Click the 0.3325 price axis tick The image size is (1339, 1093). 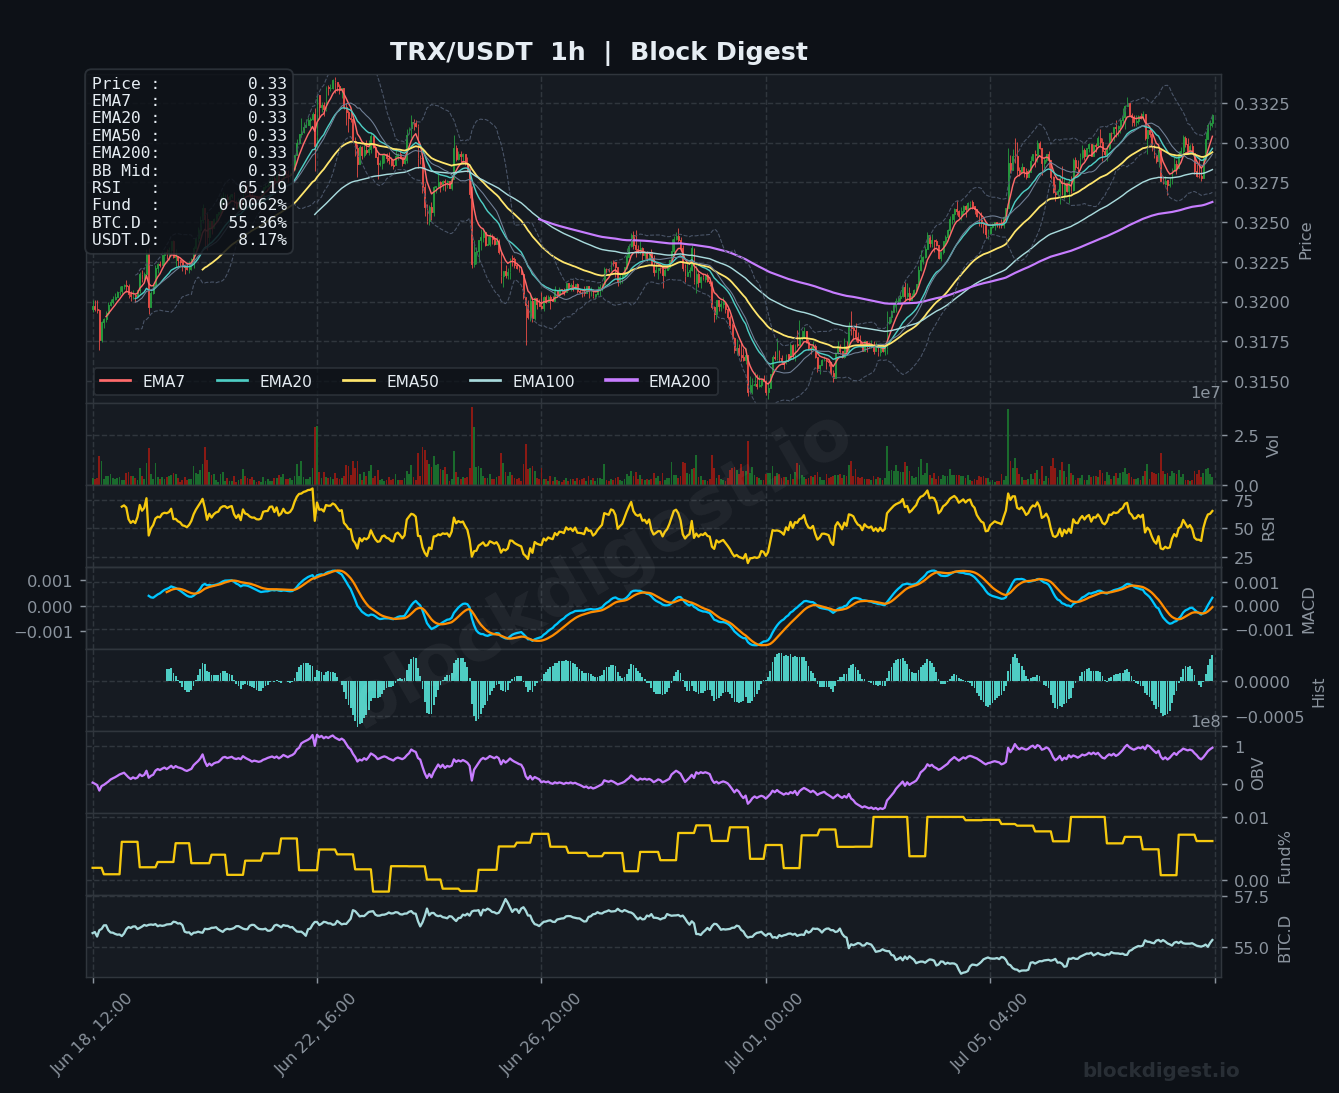click(x=1262, y=104)
